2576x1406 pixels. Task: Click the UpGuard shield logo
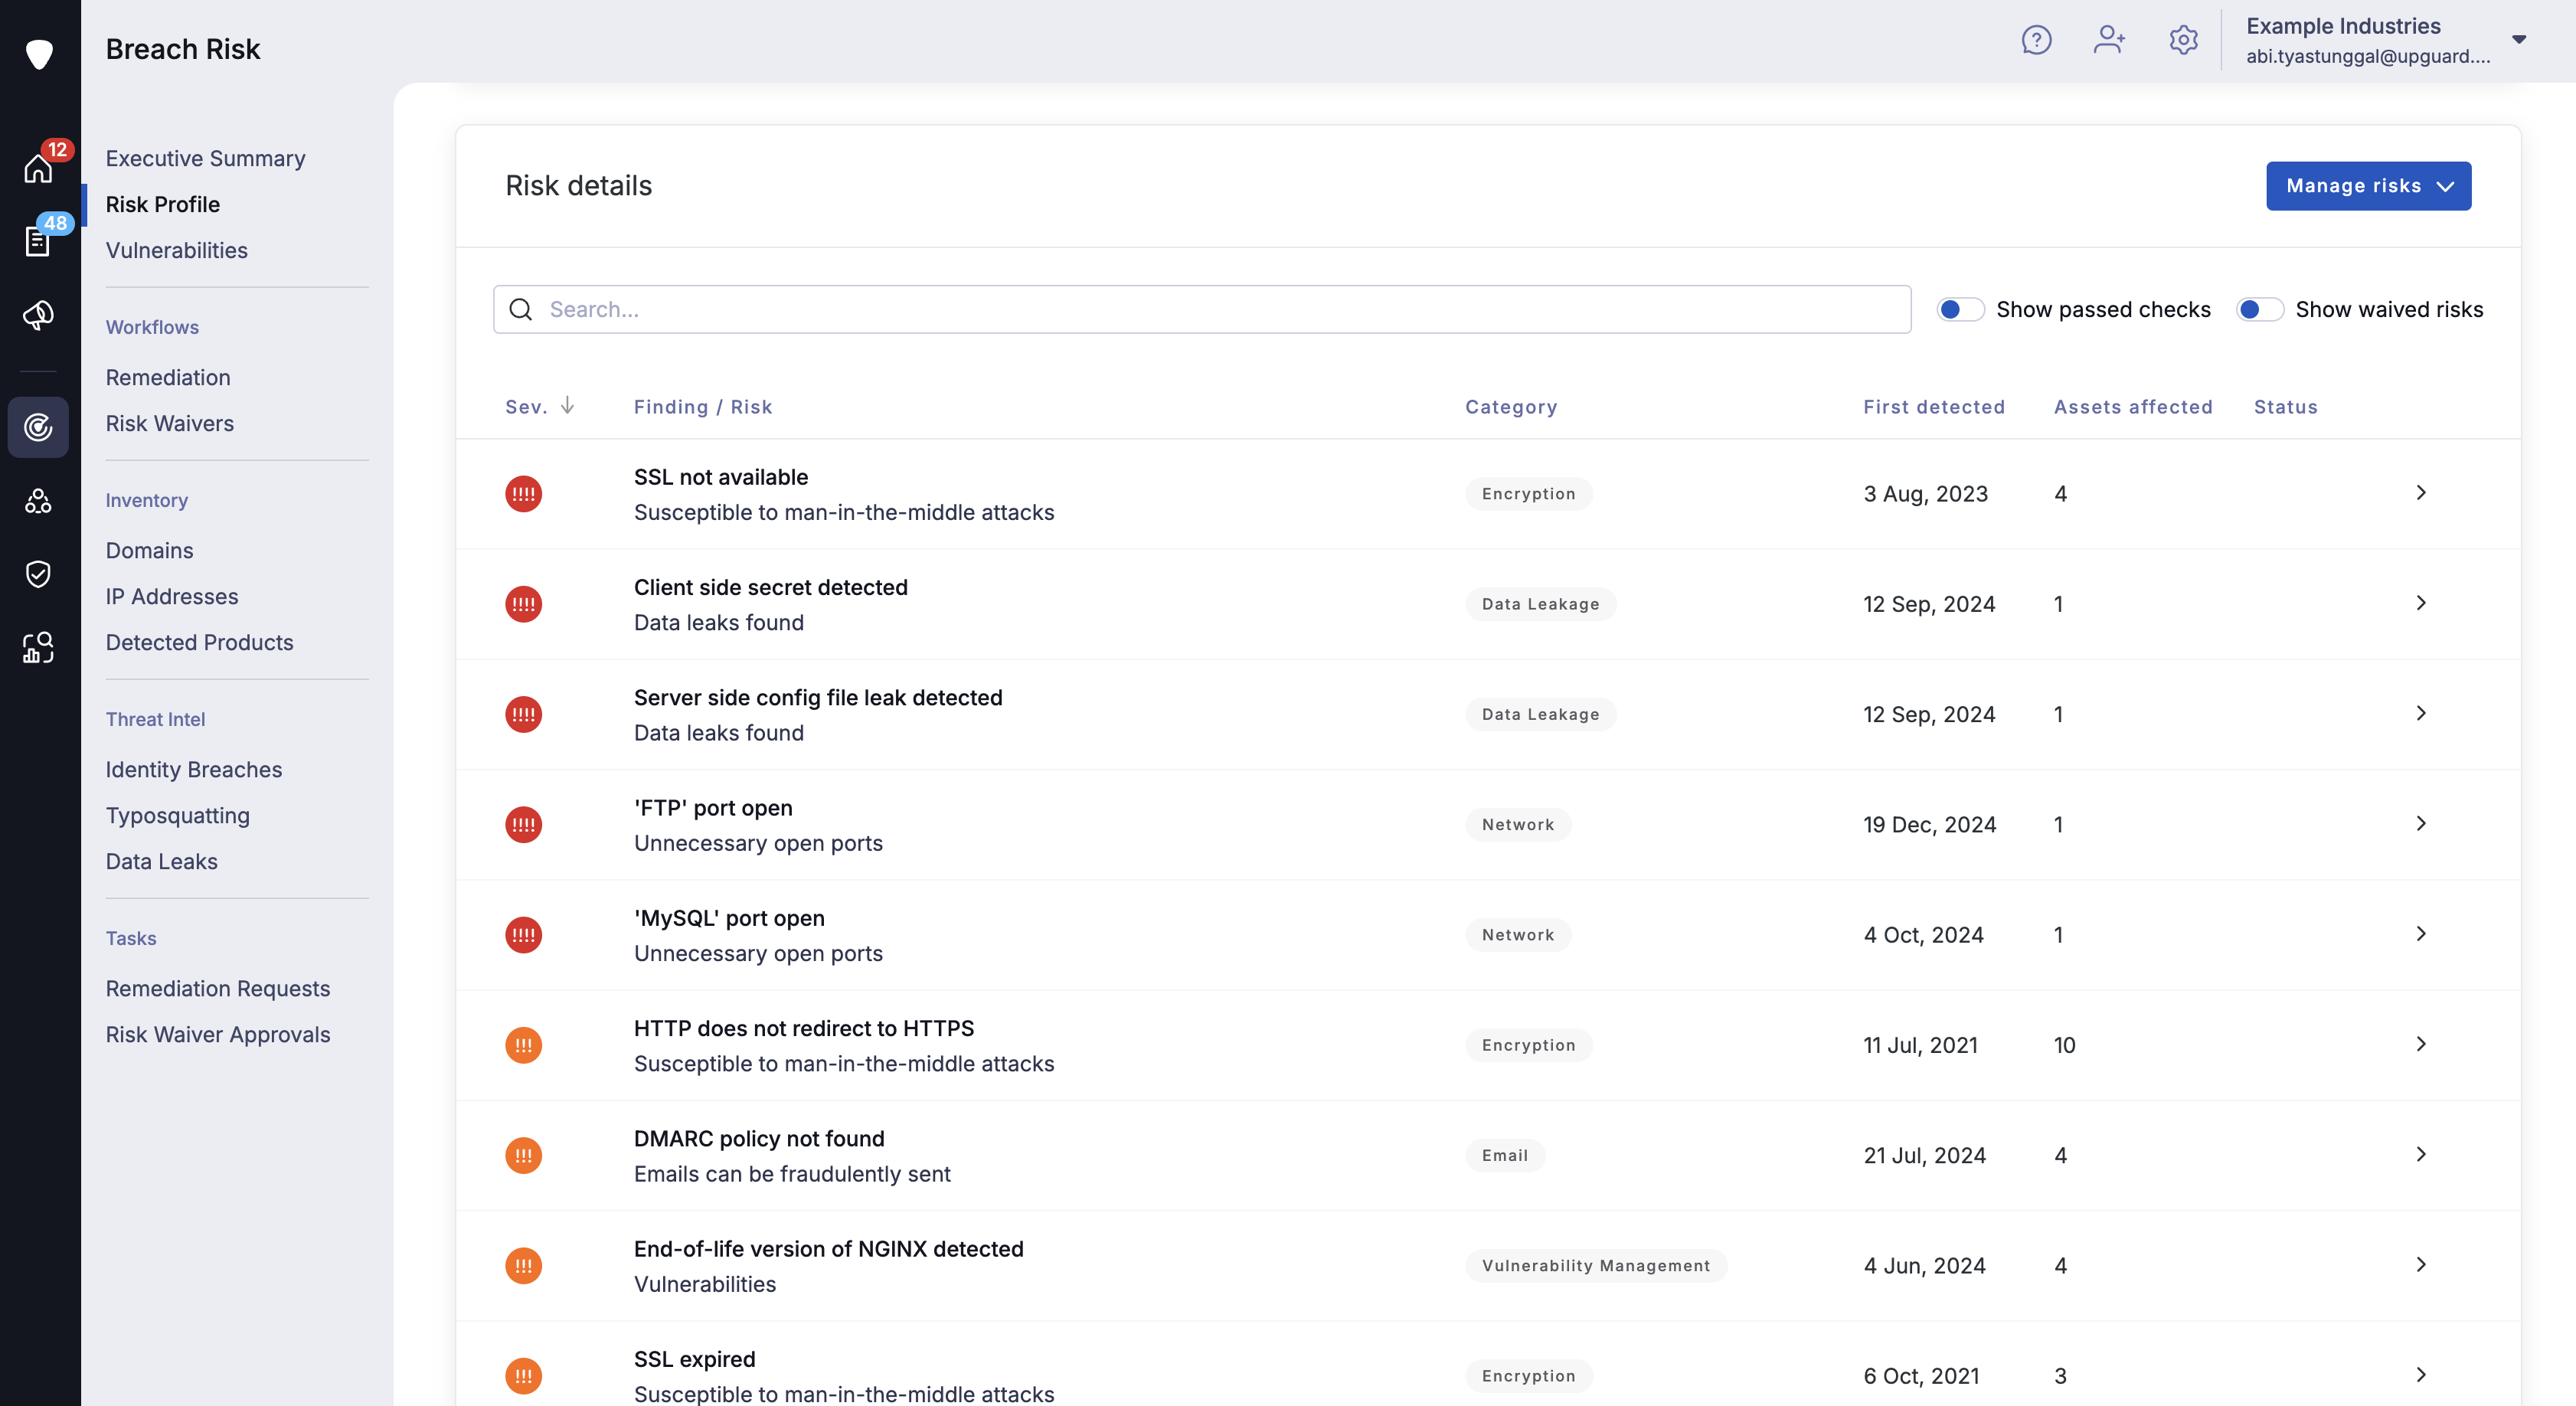point(39,53)
